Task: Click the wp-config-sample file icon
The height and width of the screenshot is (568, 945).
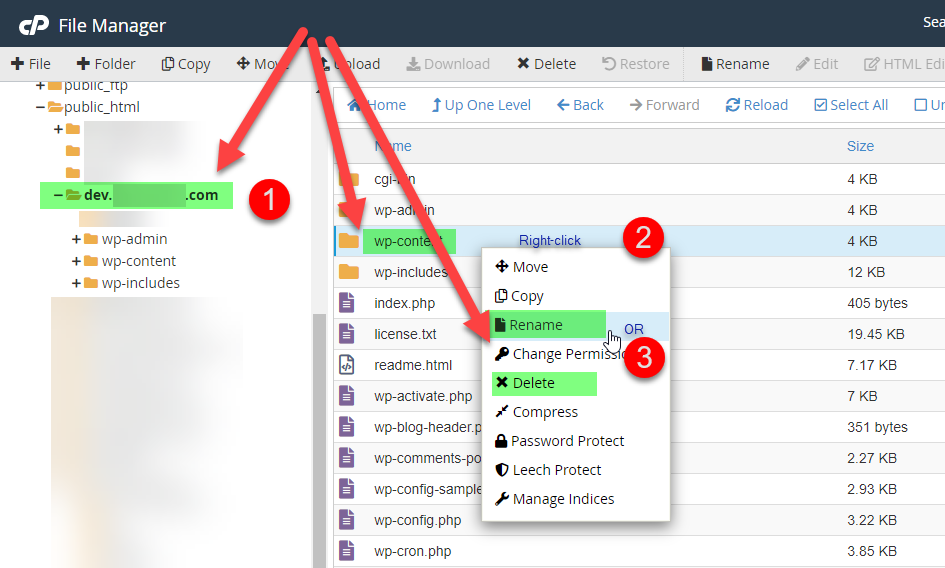Action: tap(347, 489)
